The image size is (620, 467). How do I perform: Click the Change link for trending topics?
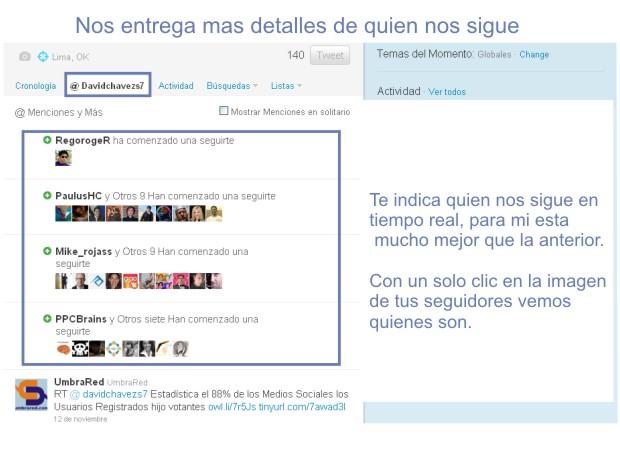coord(534,55)
